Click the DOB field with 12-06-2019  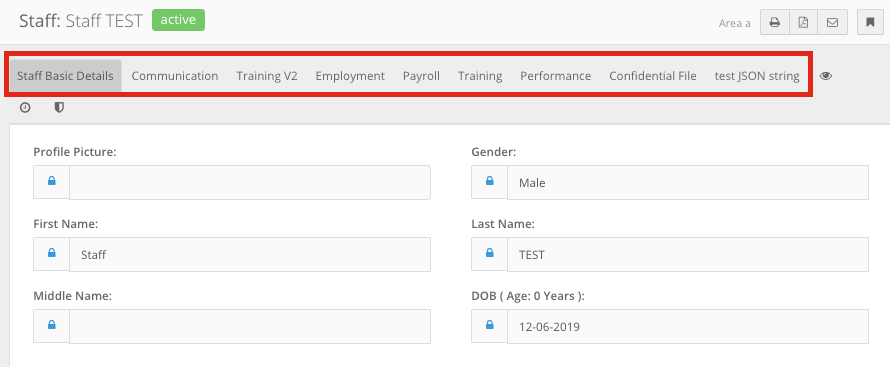click(688, 326)
